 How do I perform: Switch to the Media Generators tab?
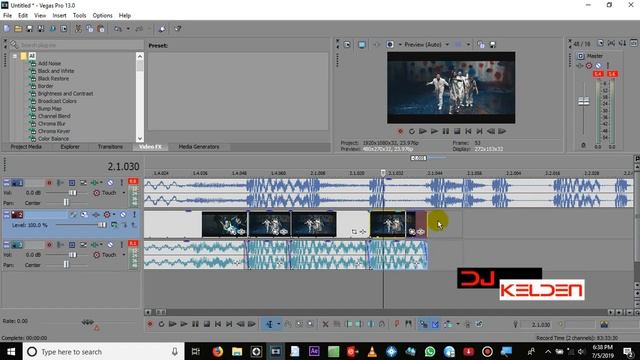click(x=199, y=147)
